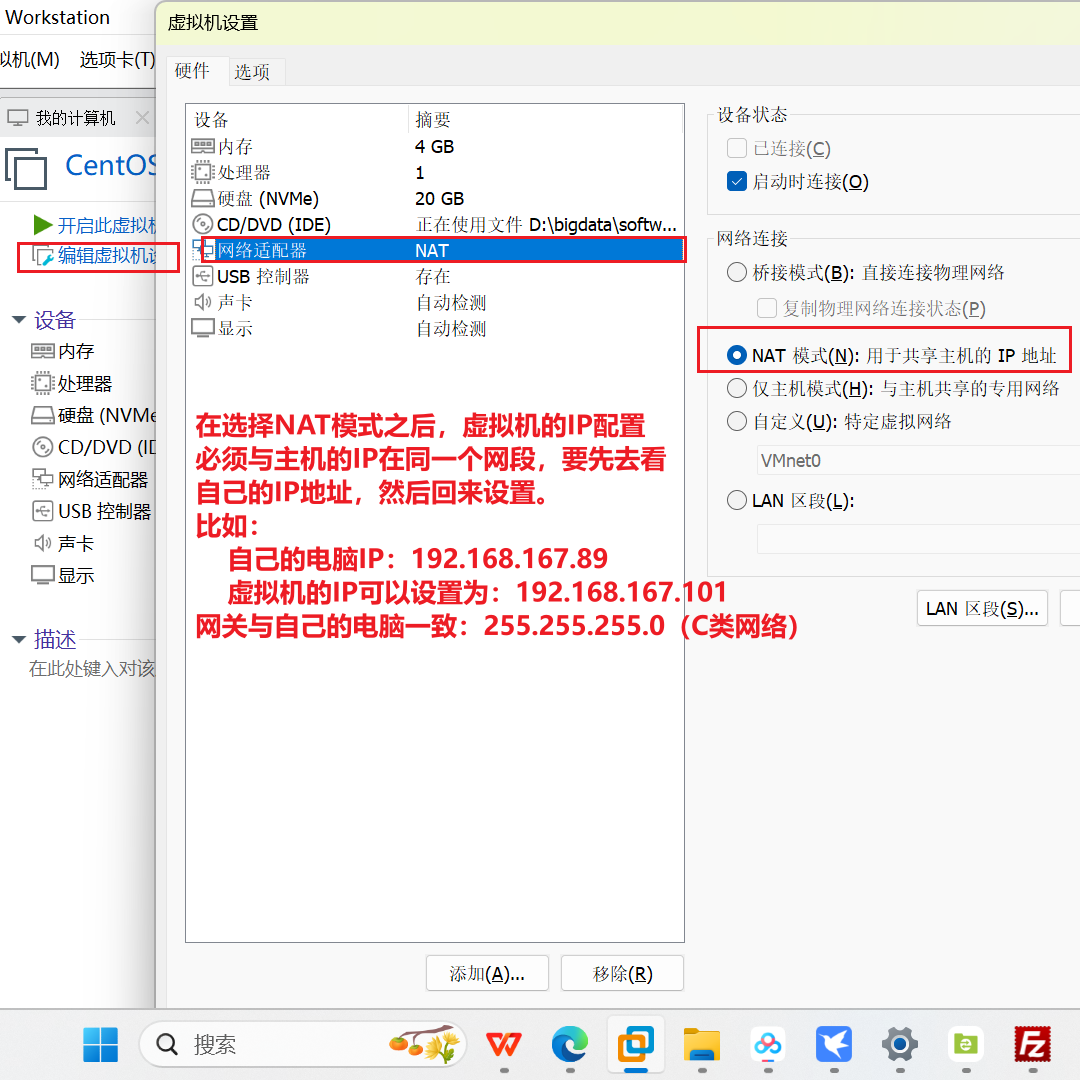The image size is (1080, 1080).
Task: Collapse the 设备 section in sidebar
Action: coord(19,320)
